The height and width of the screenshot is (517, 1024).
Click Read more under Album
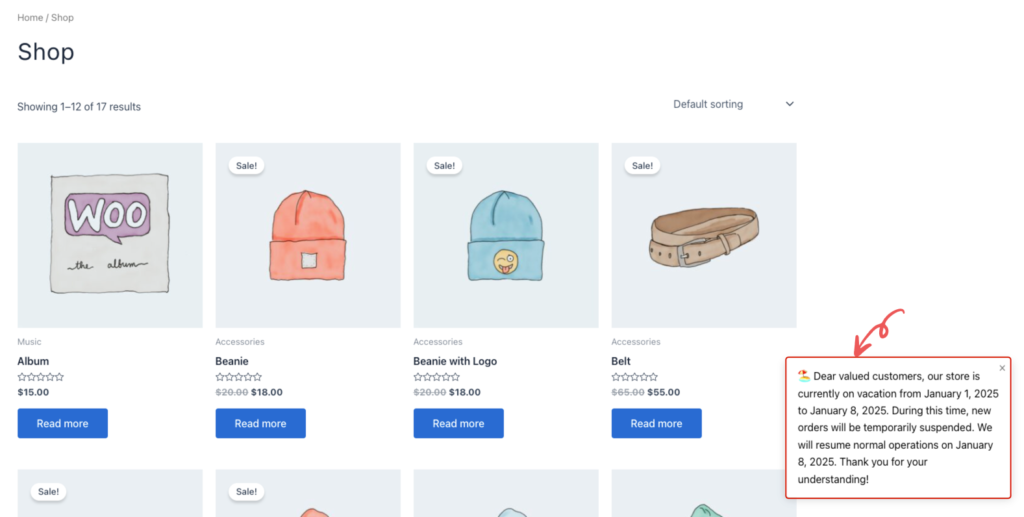click(x=63, y=424)
